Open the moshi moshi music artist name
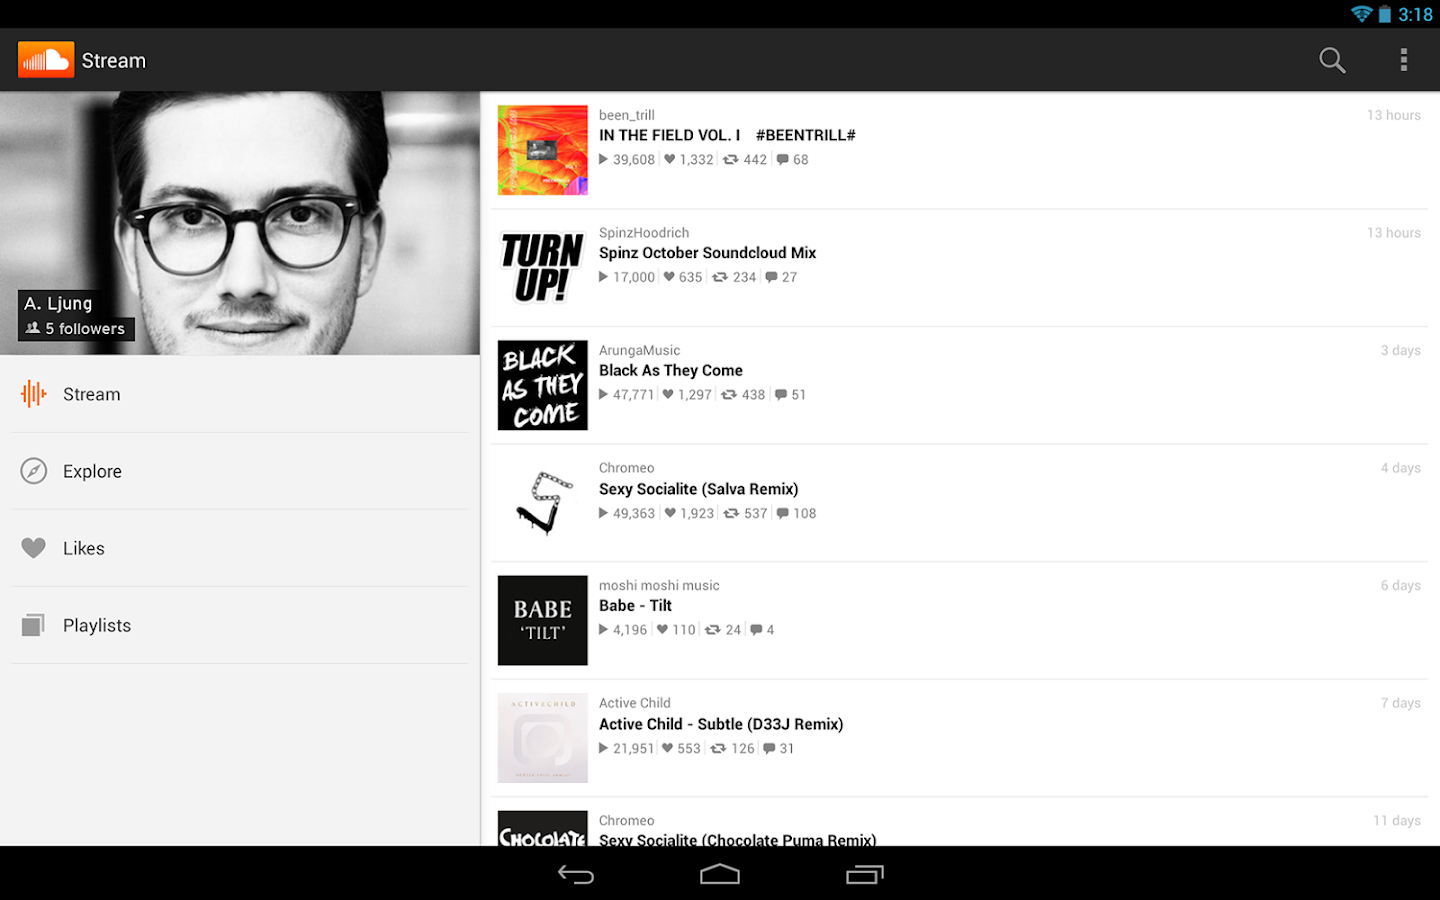1440x900 pixels. pyautogui.click(x=659, y=585)
